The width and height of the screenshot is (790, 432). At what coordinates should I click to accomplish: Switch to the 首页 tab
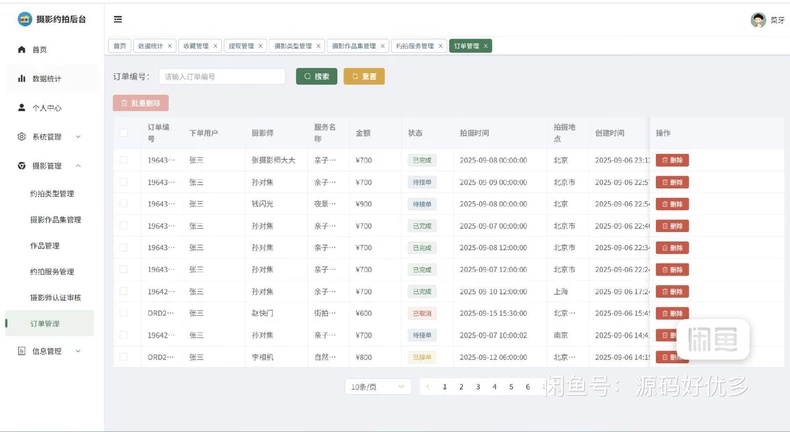tap(120, 46)
